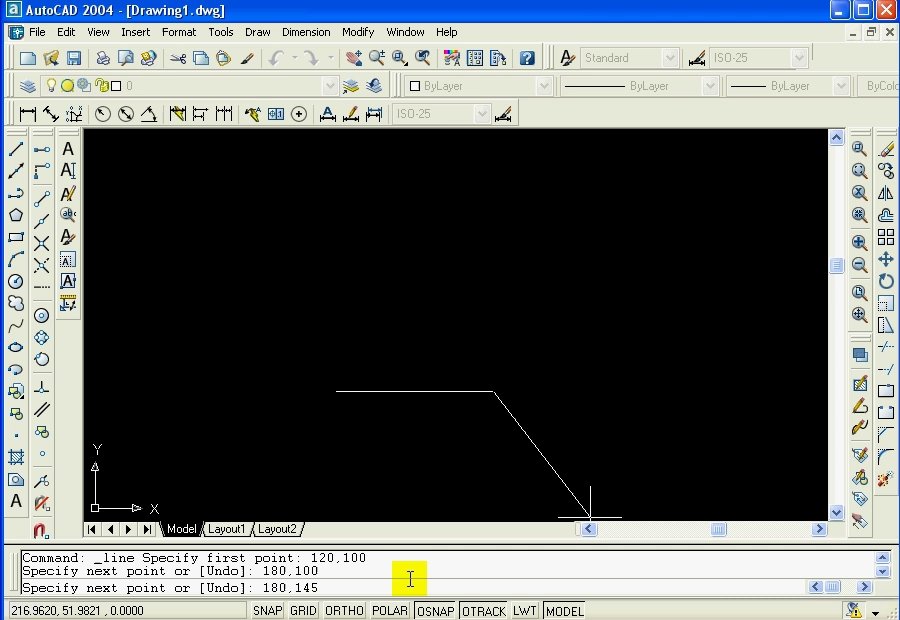
Task: Click the command line input field
Action: click(413, 588)
